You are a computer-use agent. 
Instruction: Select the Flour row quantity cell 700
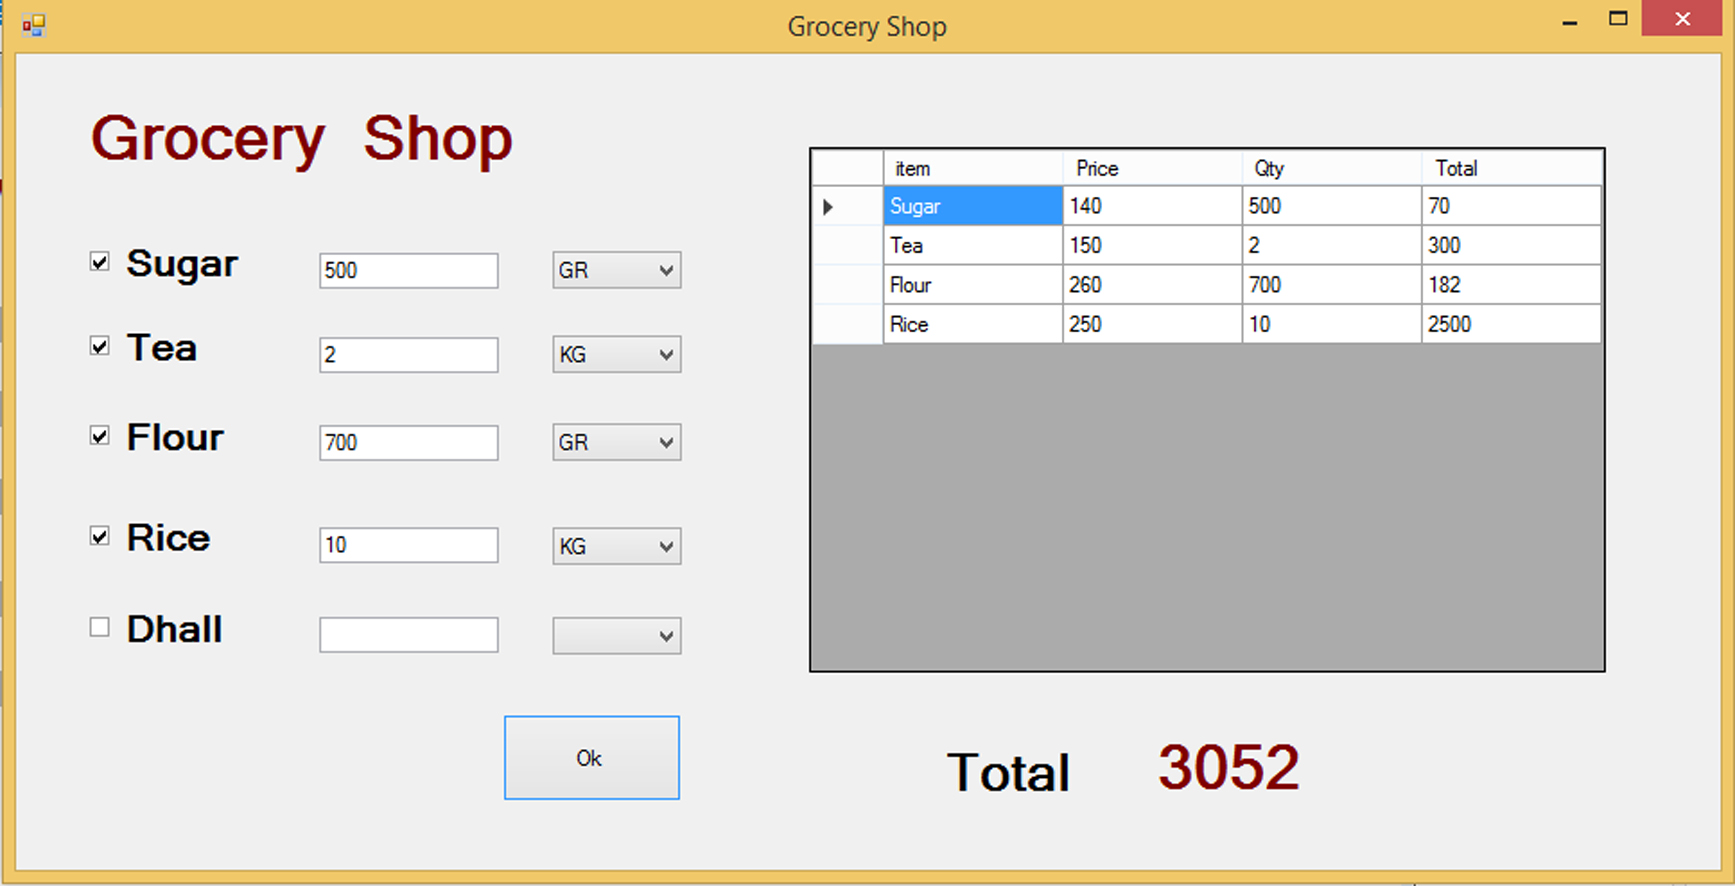1332,285
